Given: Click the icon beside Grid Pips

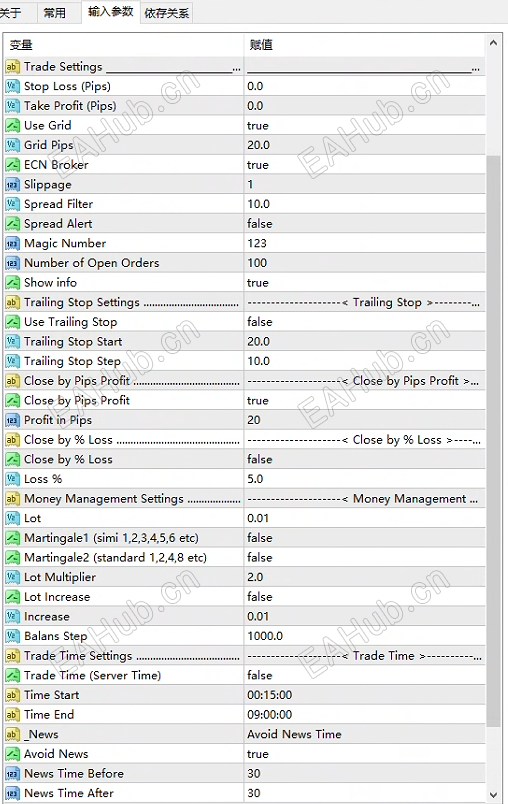Looking at the screenshot, I should [12, 145].
